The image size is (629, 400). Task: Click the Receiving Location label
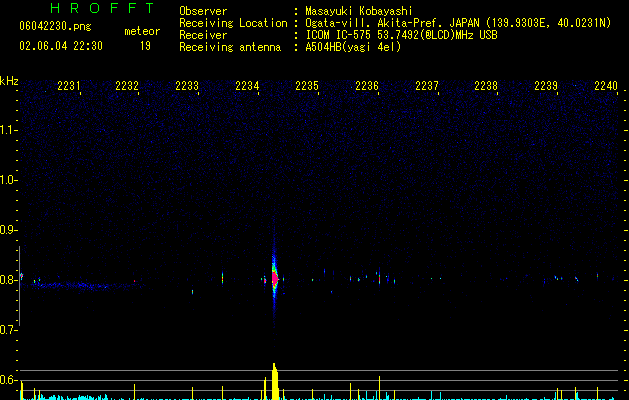[233, 23]
